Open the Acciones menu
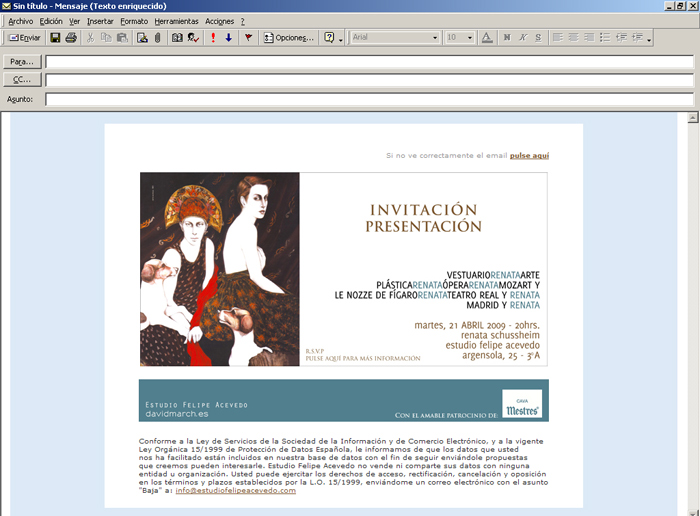The image size is (700, 516). [x=219, y=21]
